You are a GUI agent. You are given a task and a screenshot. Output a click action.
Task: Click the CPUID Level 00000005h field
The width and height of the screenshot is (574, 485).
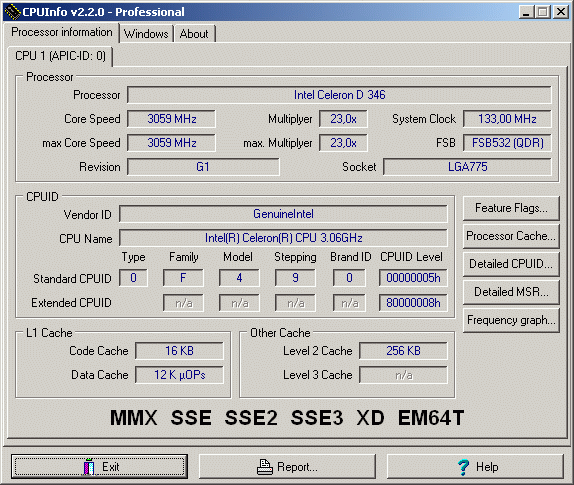pos(413,278)
